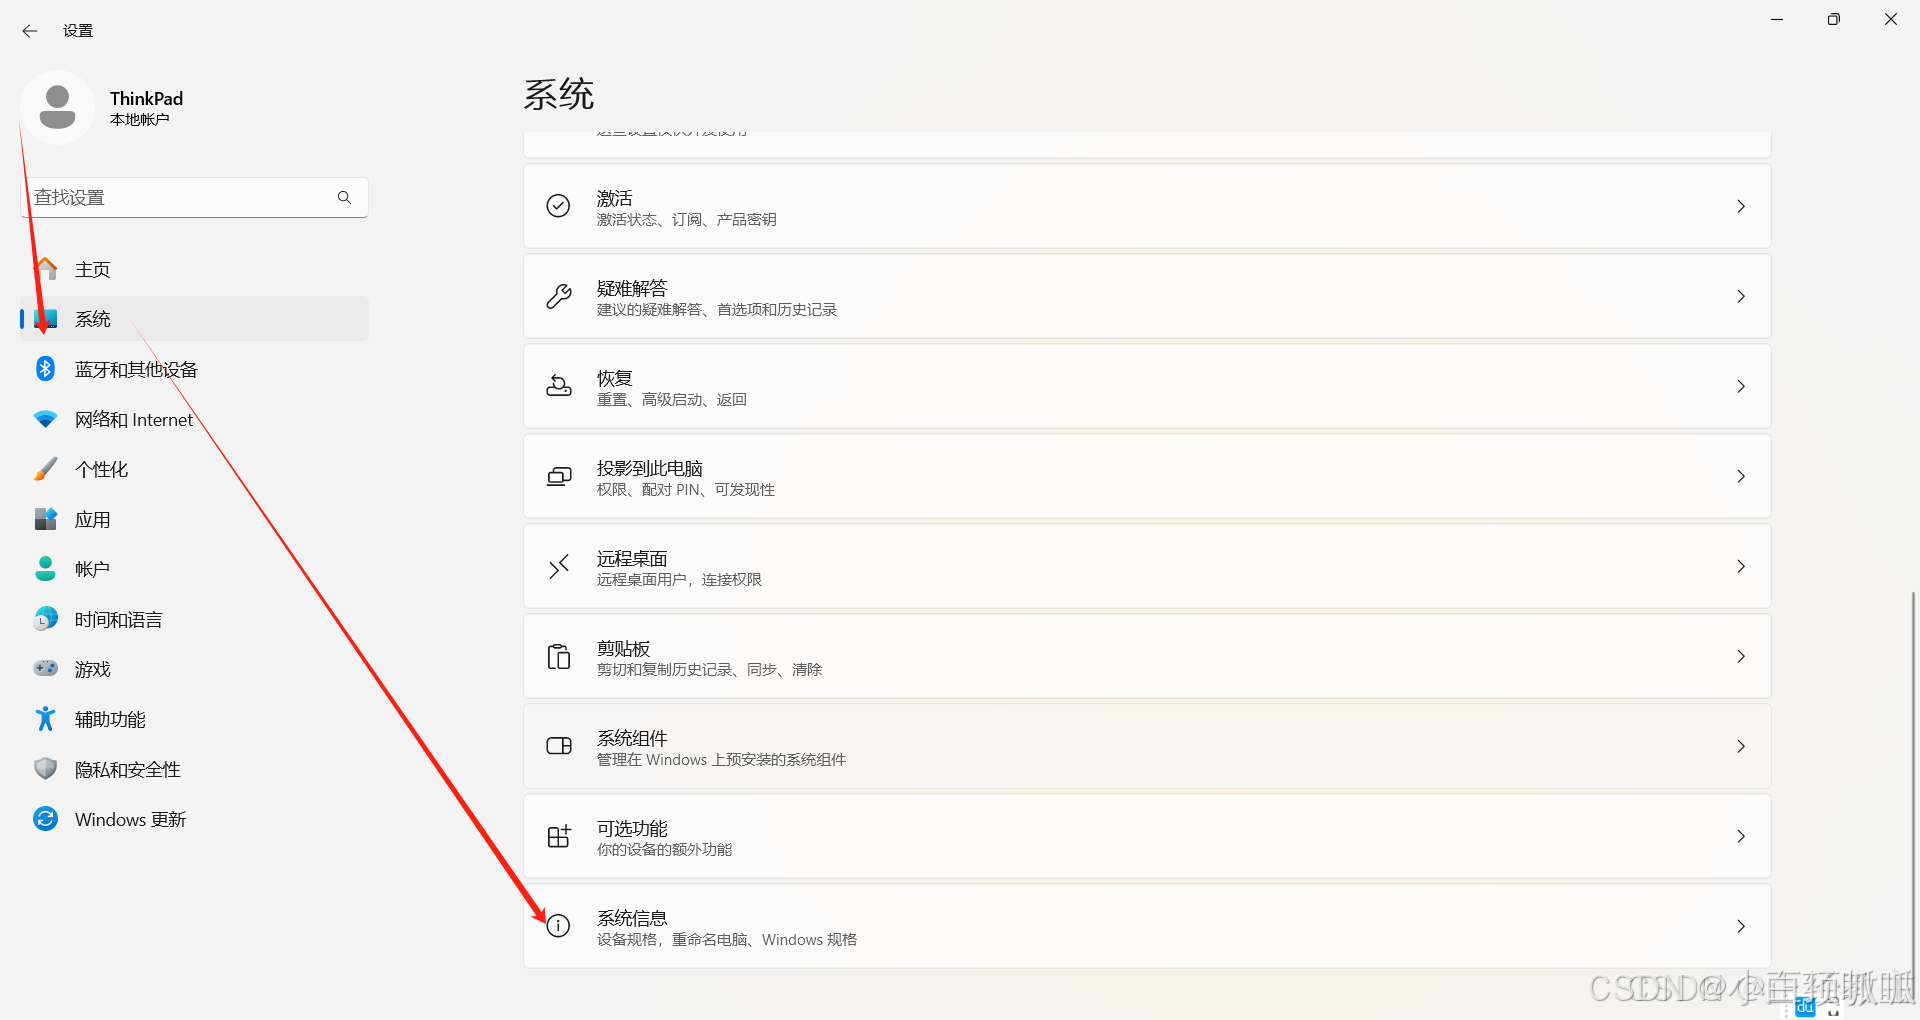Click the 系统信息 info icon
1920x1020 pixels.
pyautogui.click(x=558, y=926)
